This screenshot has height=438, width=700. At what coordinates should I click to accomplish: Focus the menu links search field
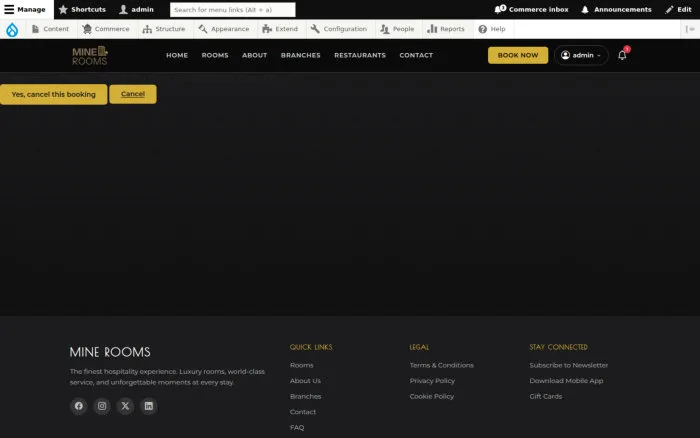click(x=233, y=9)
